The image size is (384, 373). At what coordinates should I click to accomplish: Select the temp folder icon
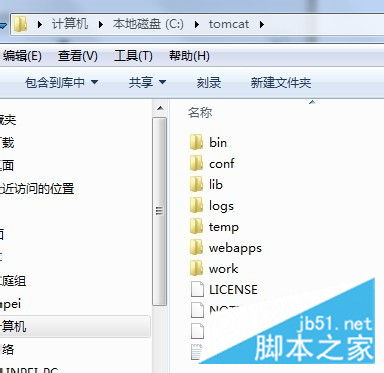[x=196, y=227]
